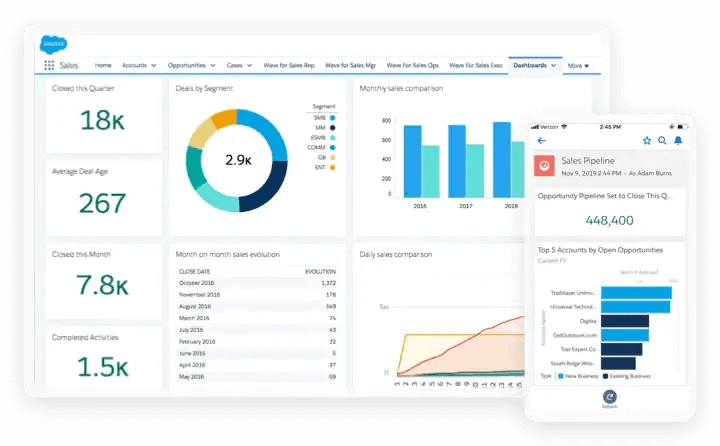Click Top 5 Accounts by Open Opportunities
Image resolution: width=720 pixels, height=446 pixels.
pyautogui.click(x=600, y=250)
